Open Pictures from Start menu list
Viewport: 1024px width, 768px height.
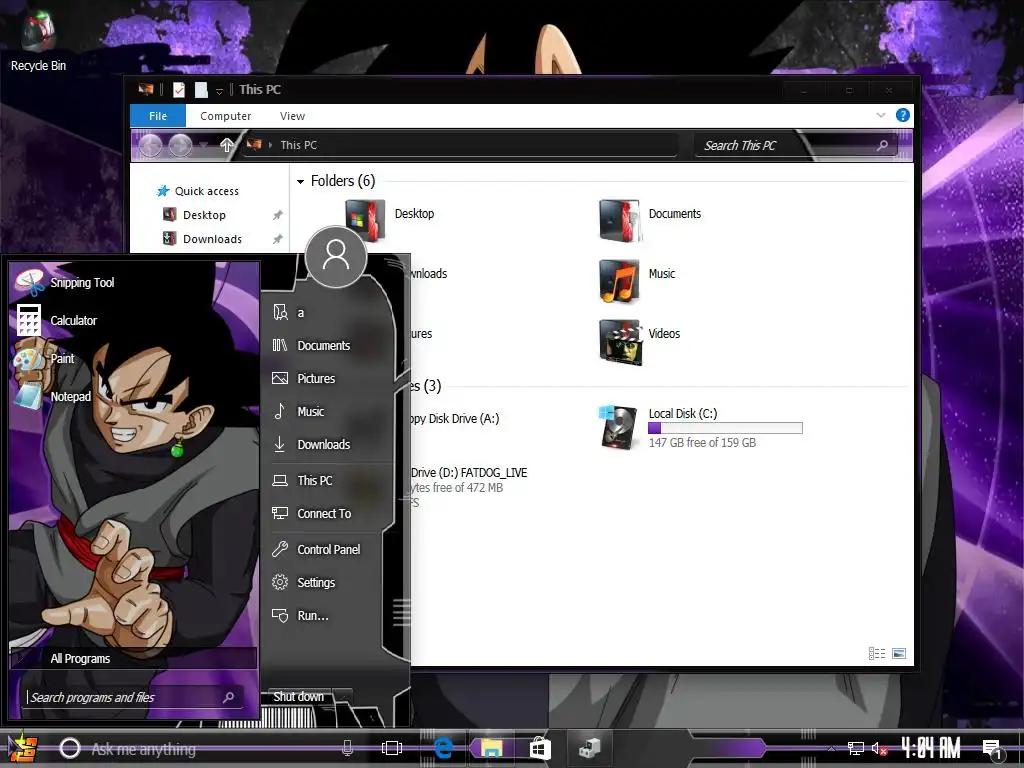[303, 378]
